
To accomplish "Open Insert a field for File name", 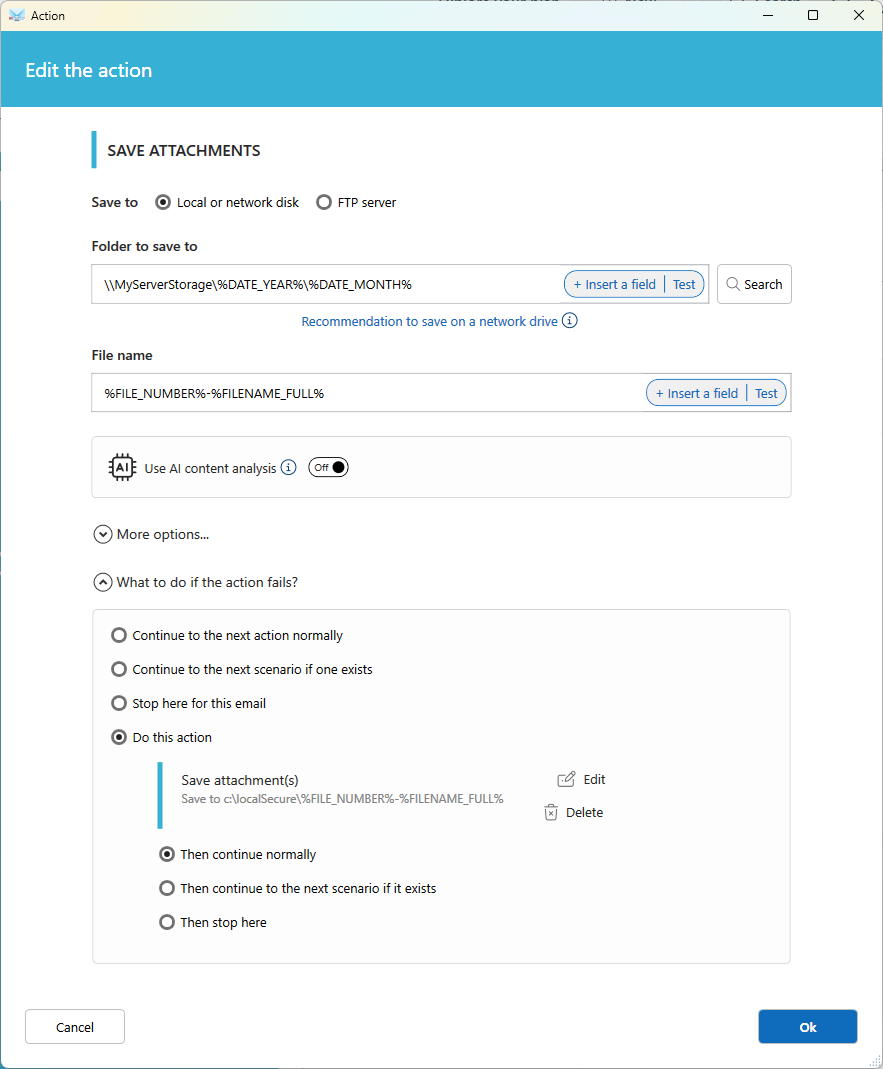I will coord(696,393).
